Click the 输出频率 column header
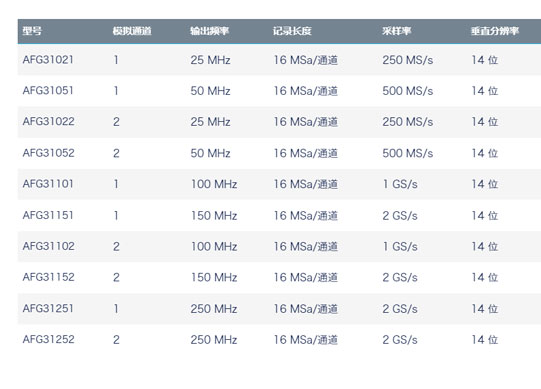This screenshot has width=541, height=389. coord(209,31)
